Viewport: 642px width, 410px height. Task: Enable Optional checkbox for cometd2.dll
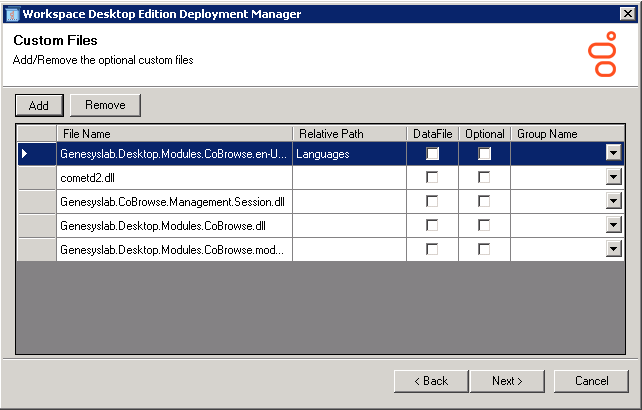click(x=484, y=177)
